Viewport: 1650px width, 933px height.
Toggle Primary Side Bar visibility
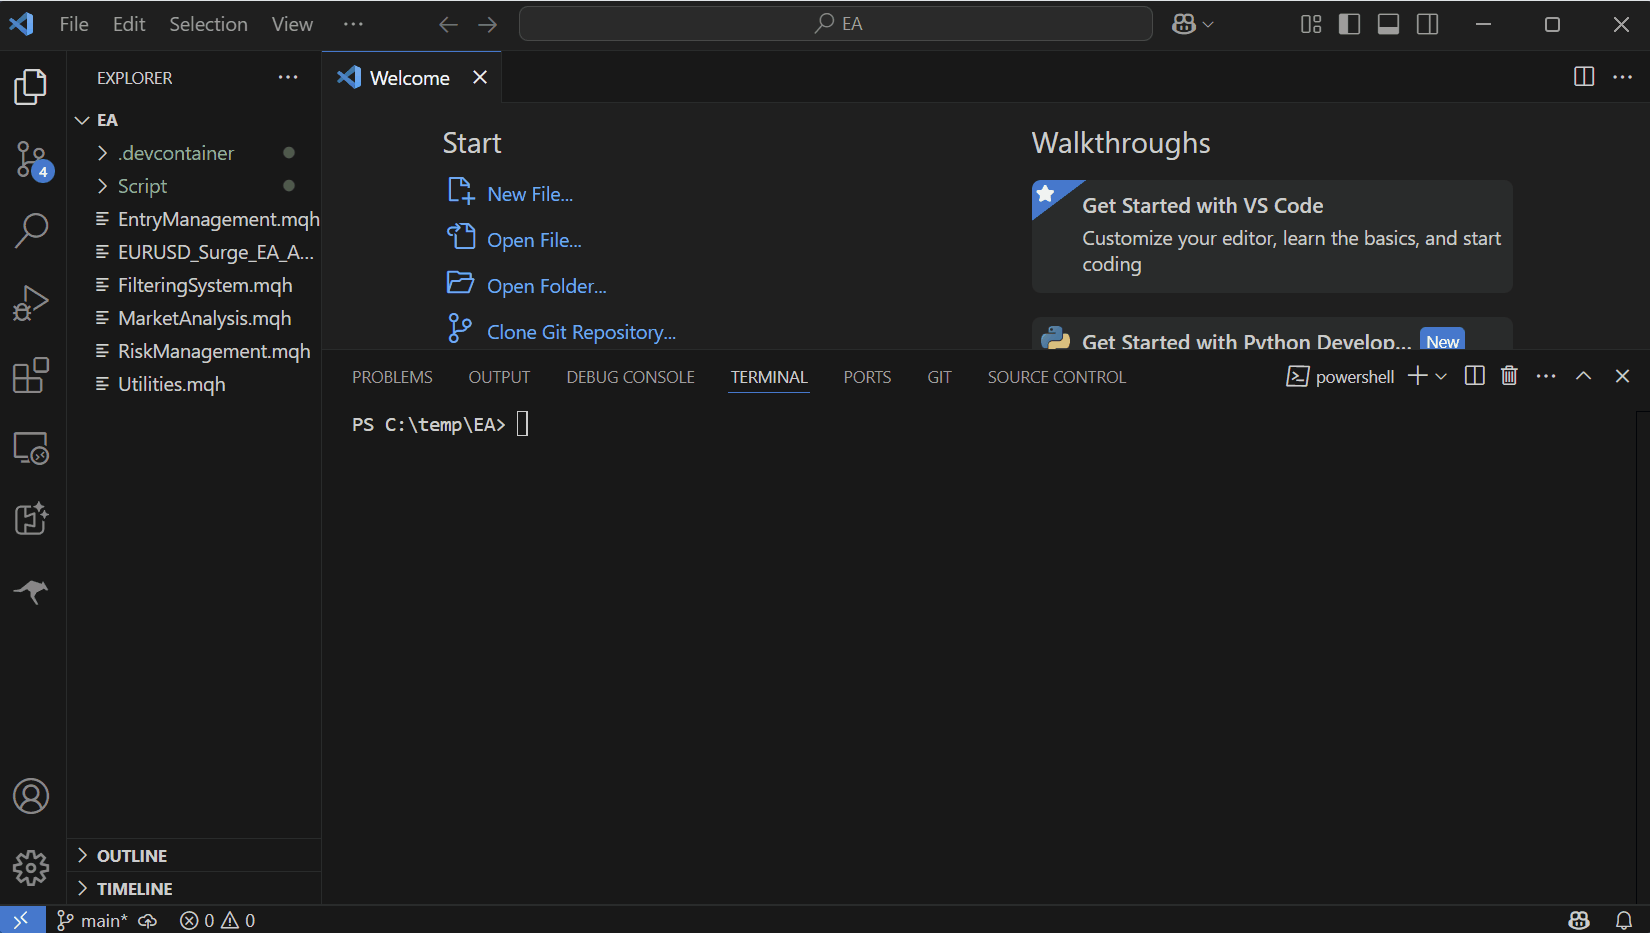[1349, 24]
